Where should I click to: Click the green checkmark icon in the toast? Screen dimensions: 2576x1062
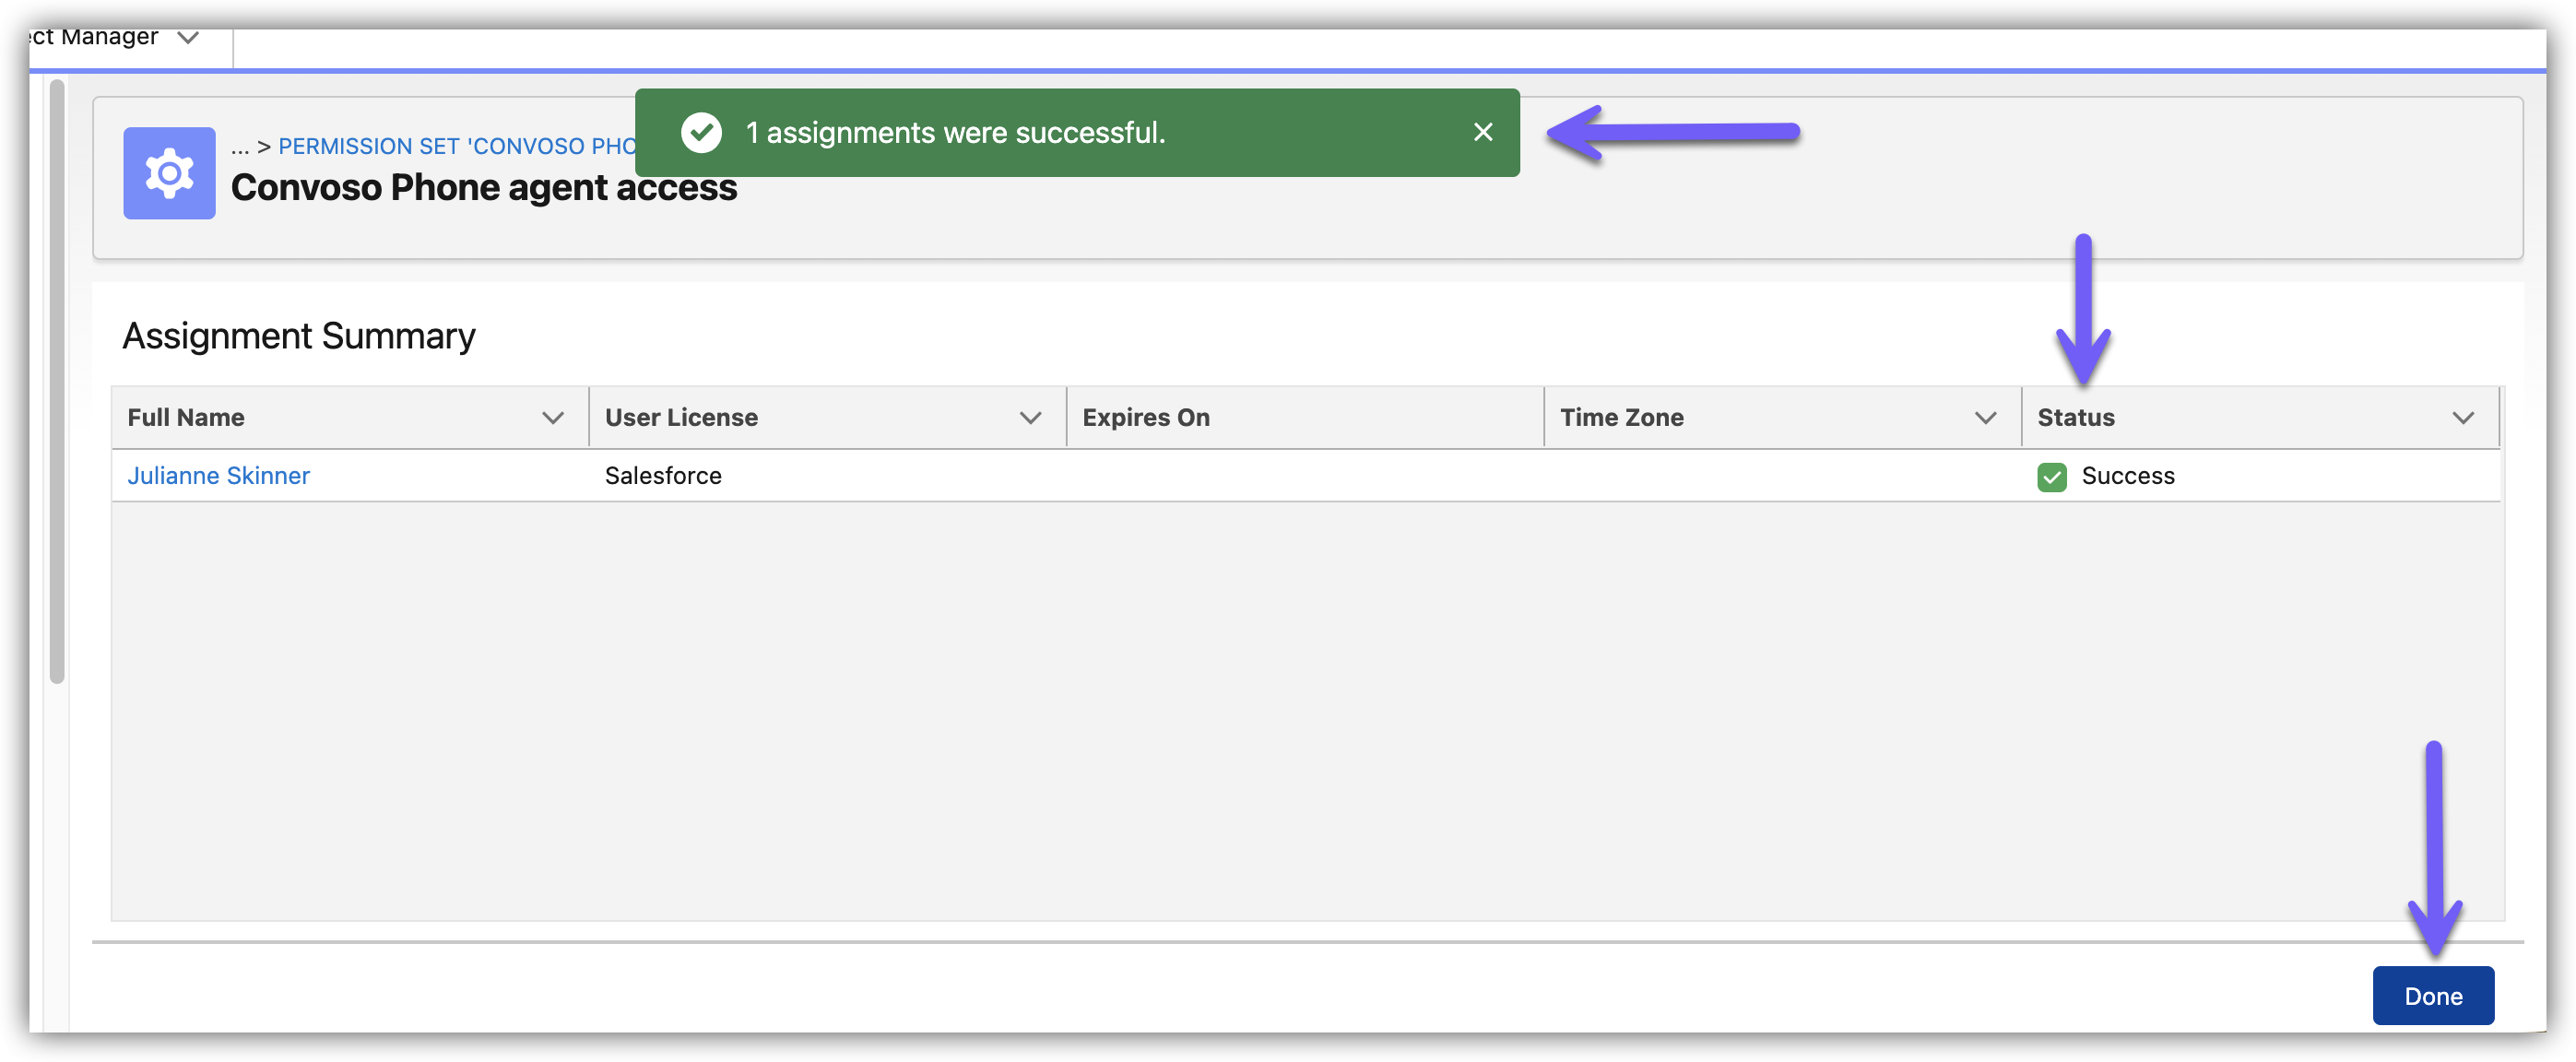pos(701,132)
